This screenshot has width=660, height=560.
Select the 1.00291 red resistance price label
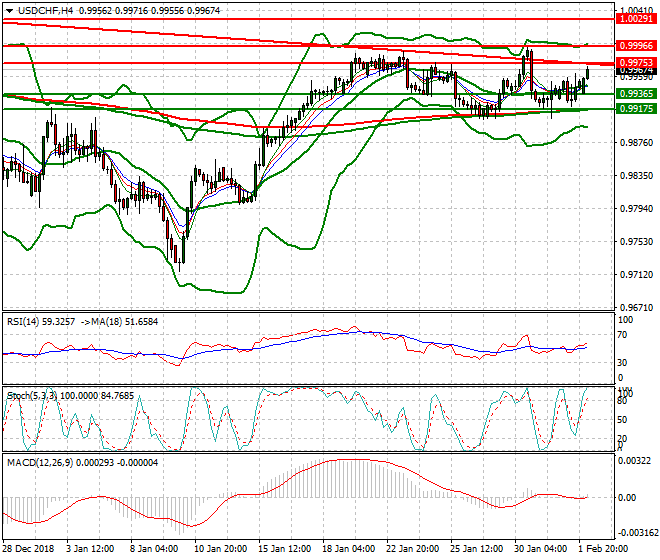[636, 19]
